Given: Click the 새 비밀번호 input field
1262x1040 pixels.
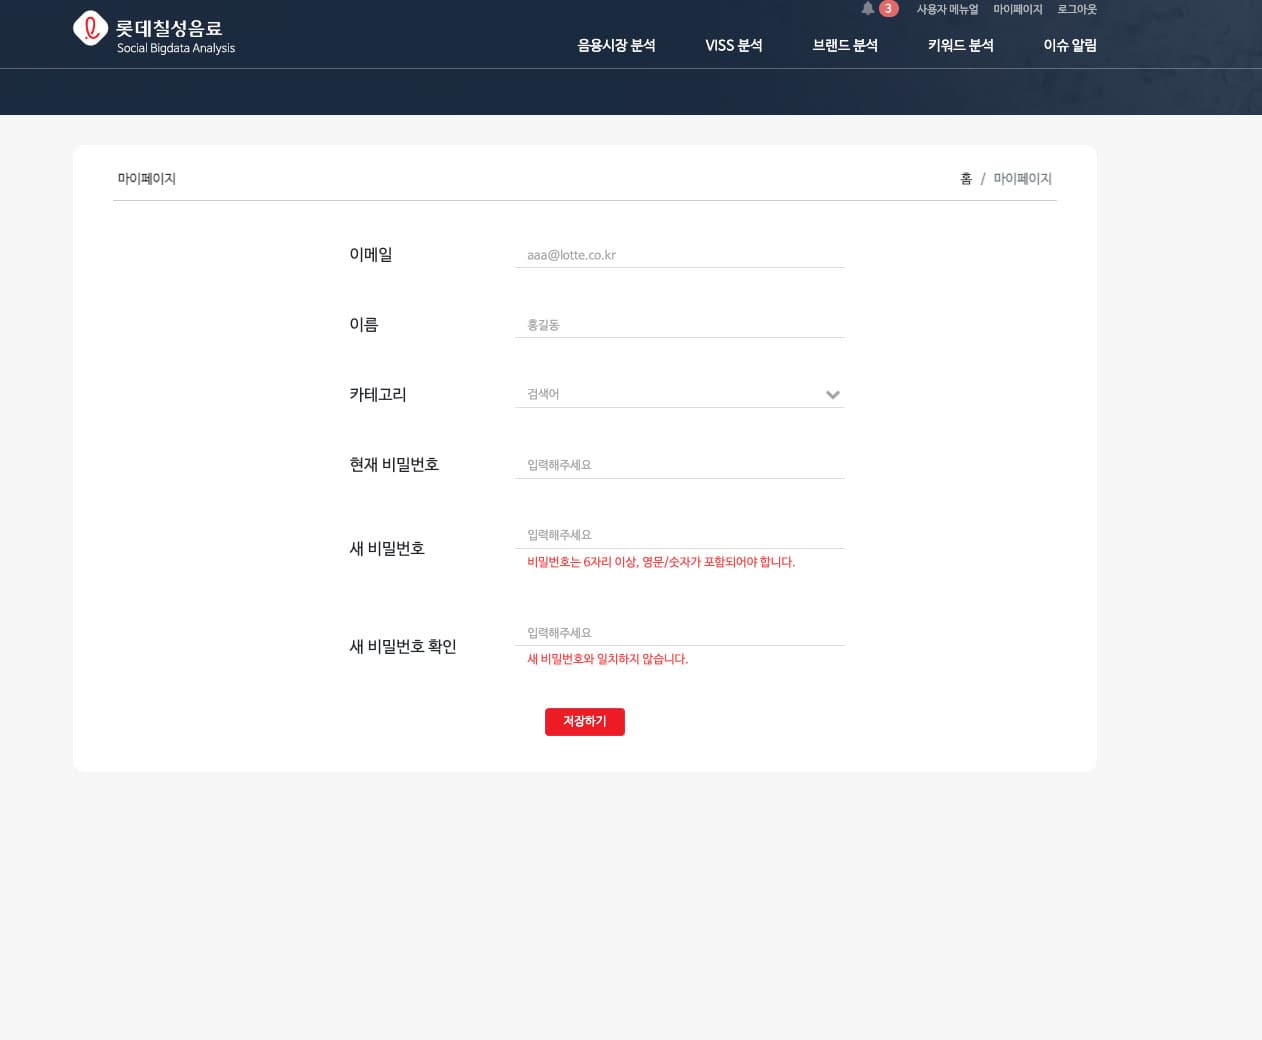Looking at the screenshot, I should [679, 535].
